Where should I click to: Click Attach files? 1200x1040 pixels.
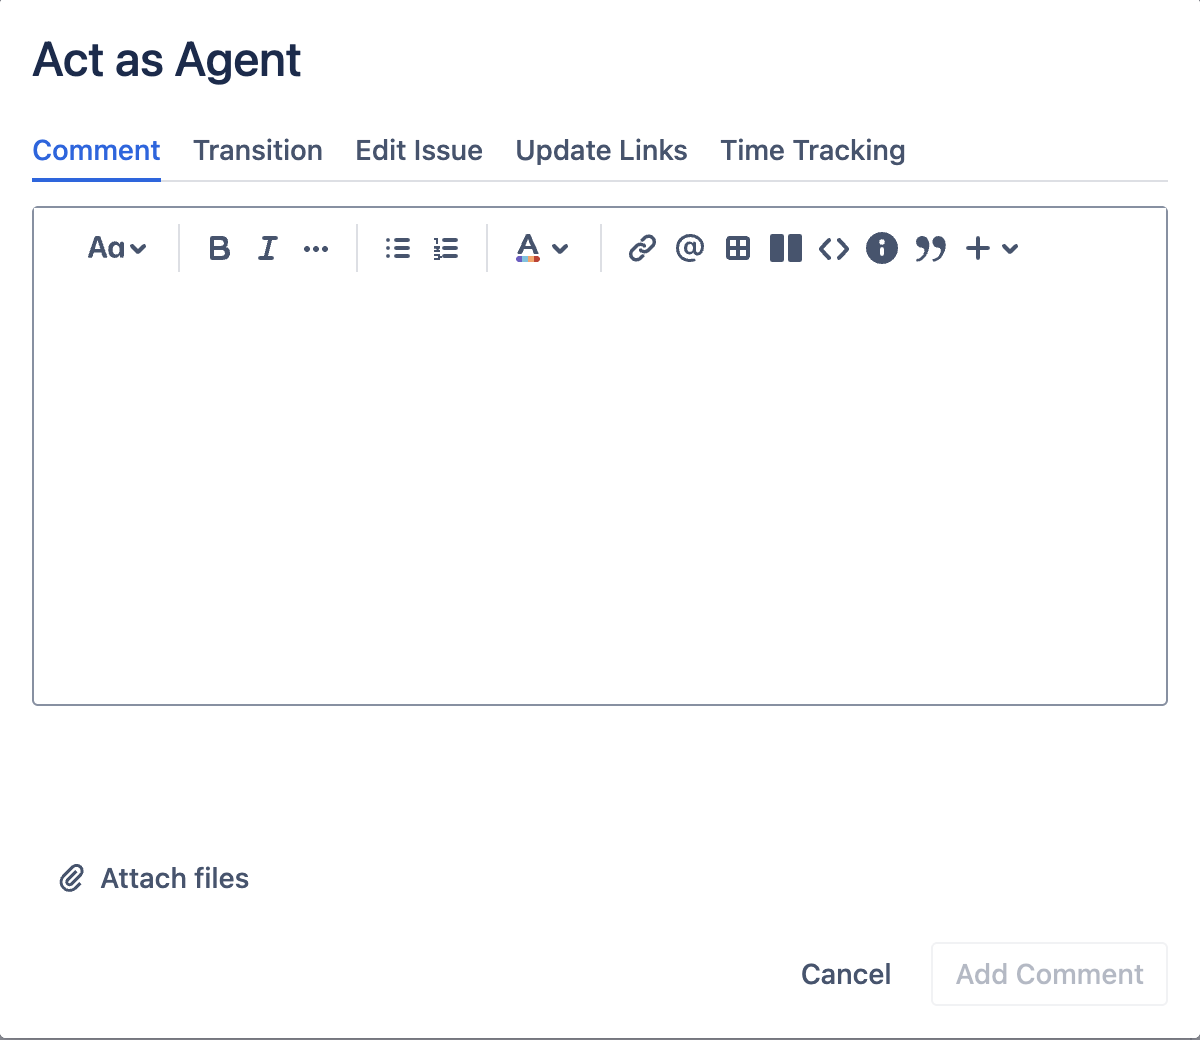[x=154, y=878]
